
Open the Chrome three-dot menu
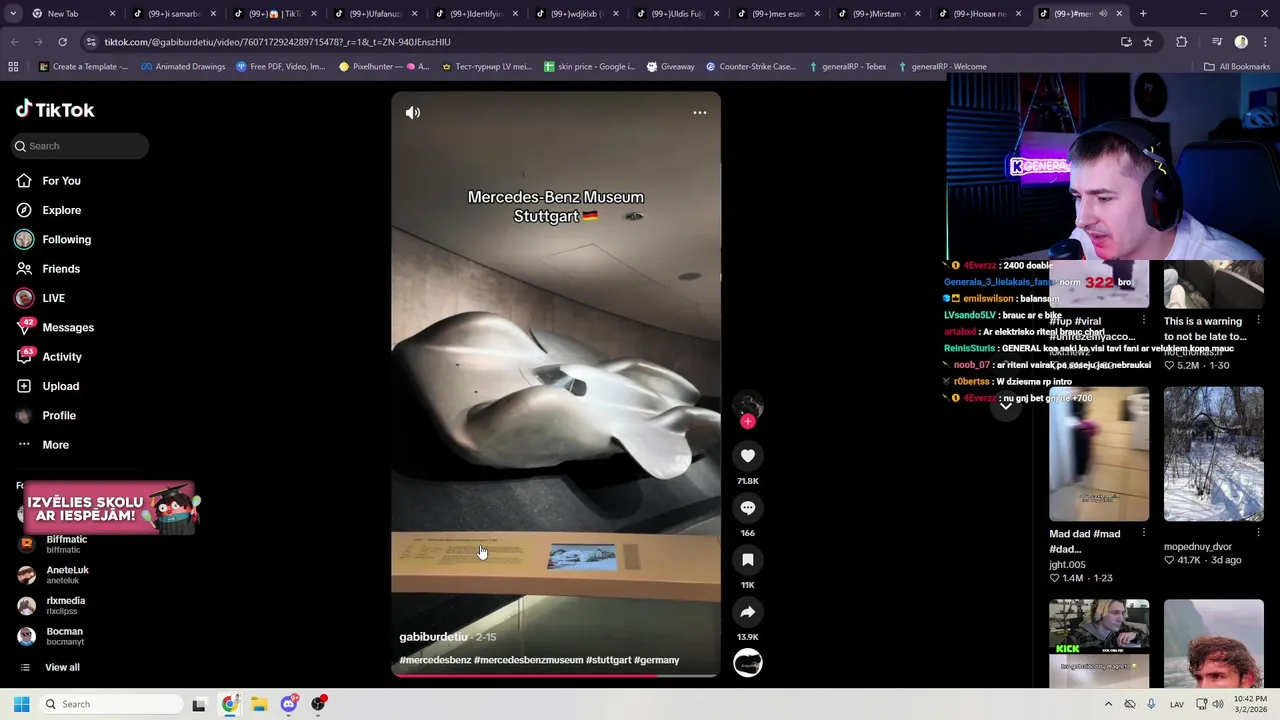pos(1264,42)
